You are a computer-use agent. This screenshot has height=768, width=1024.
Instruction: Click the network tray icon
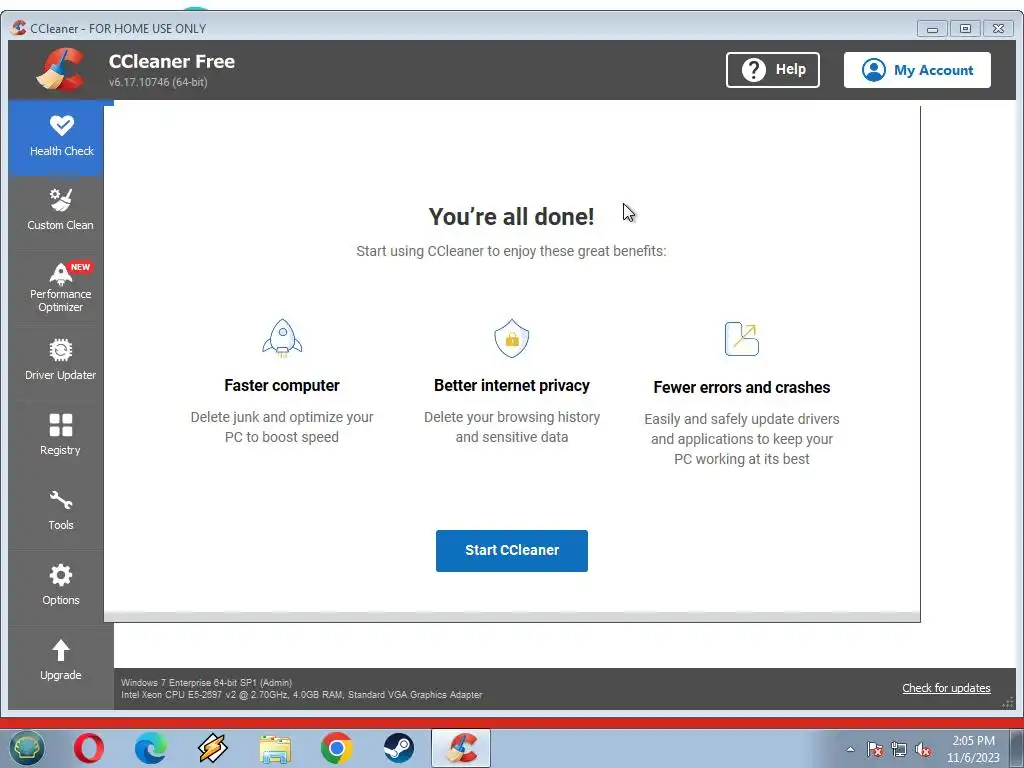tap(899, 749)
